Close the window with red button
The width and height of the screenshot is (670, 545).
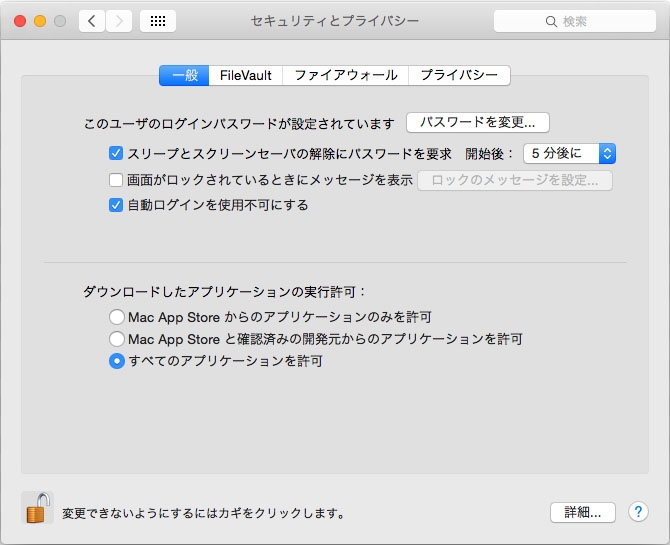click(x=20, y=21)
